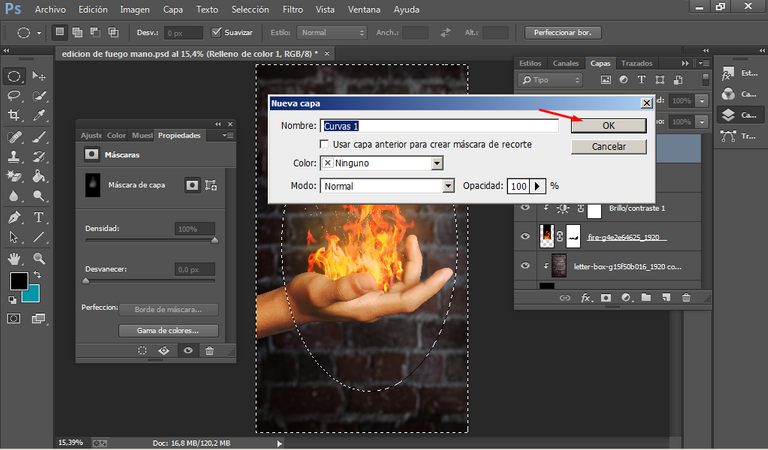Open the Estilo dropdown in options bar
This screenshot has height=450, width=768.
click(332, 32)
